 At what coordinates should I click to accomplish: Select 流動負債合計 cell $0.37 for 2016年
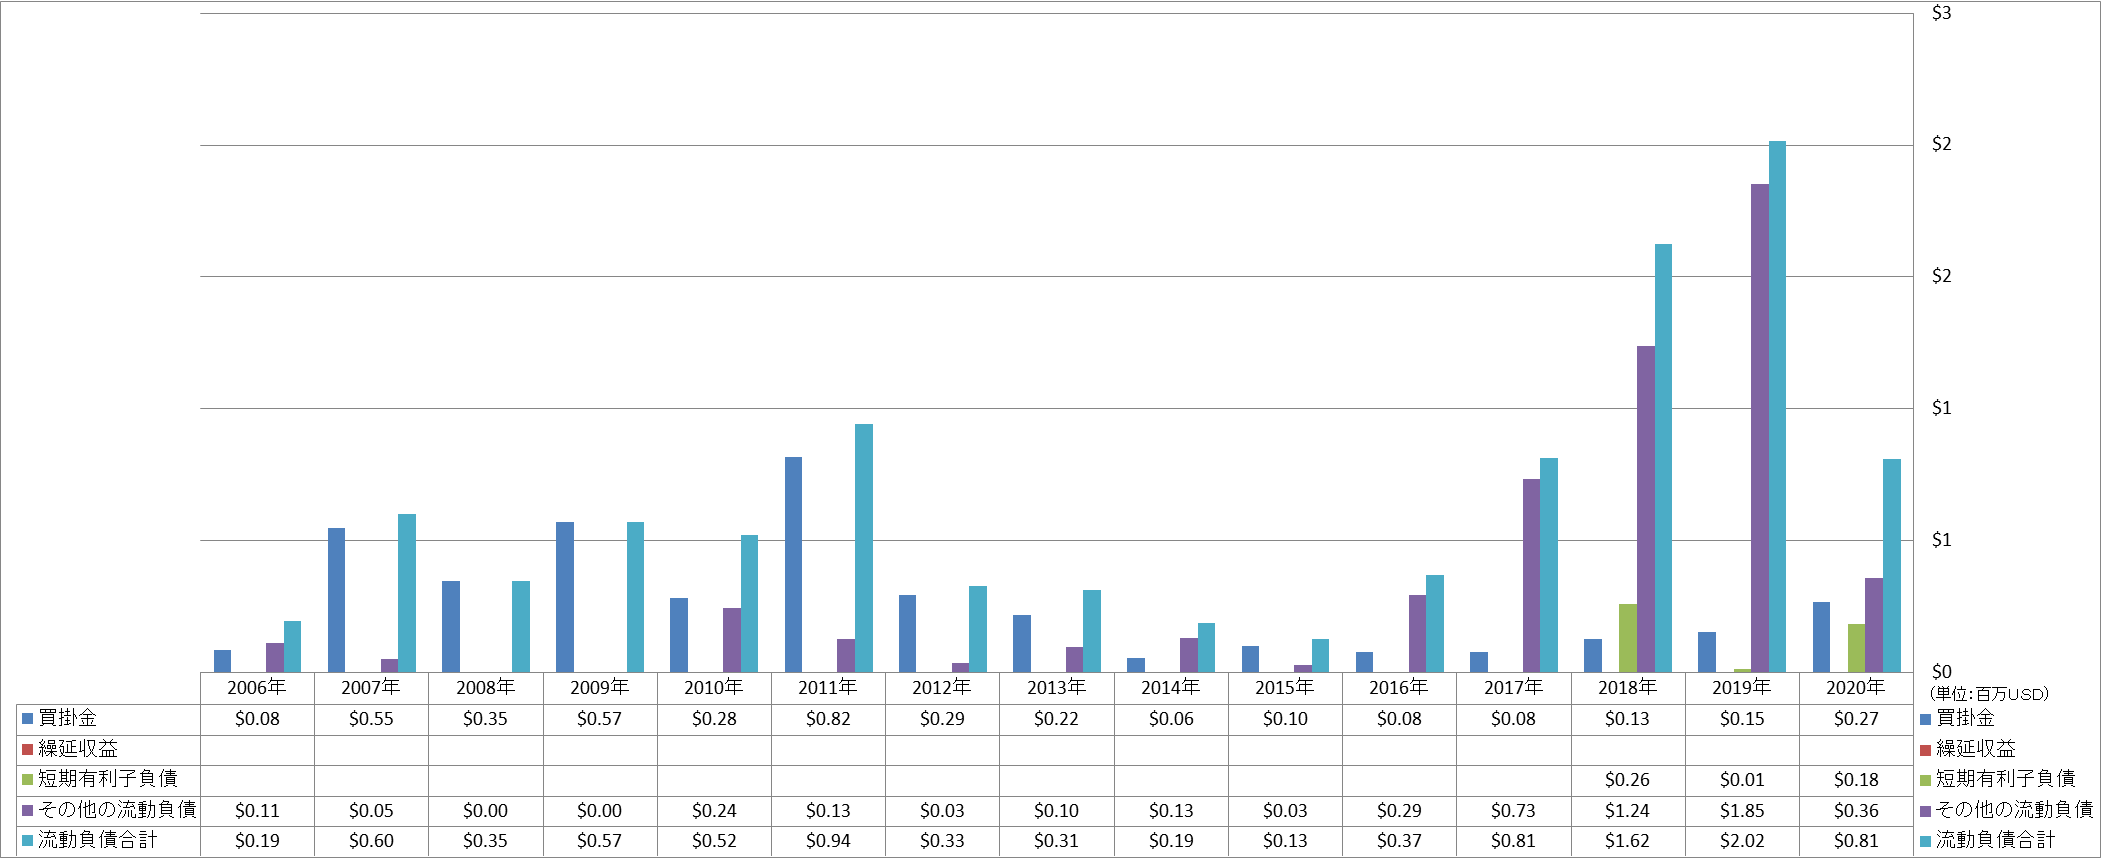[x=1399, y=841]
